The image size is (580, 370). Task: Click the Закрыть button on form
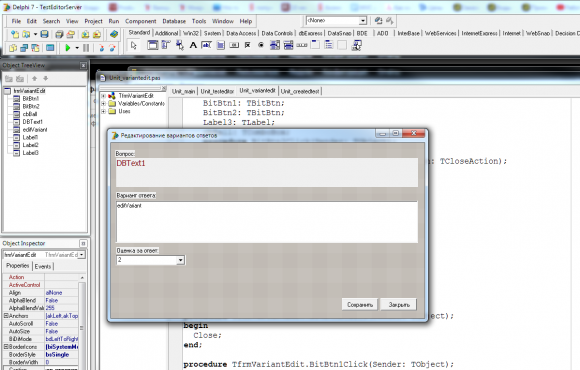coord(399,305)
